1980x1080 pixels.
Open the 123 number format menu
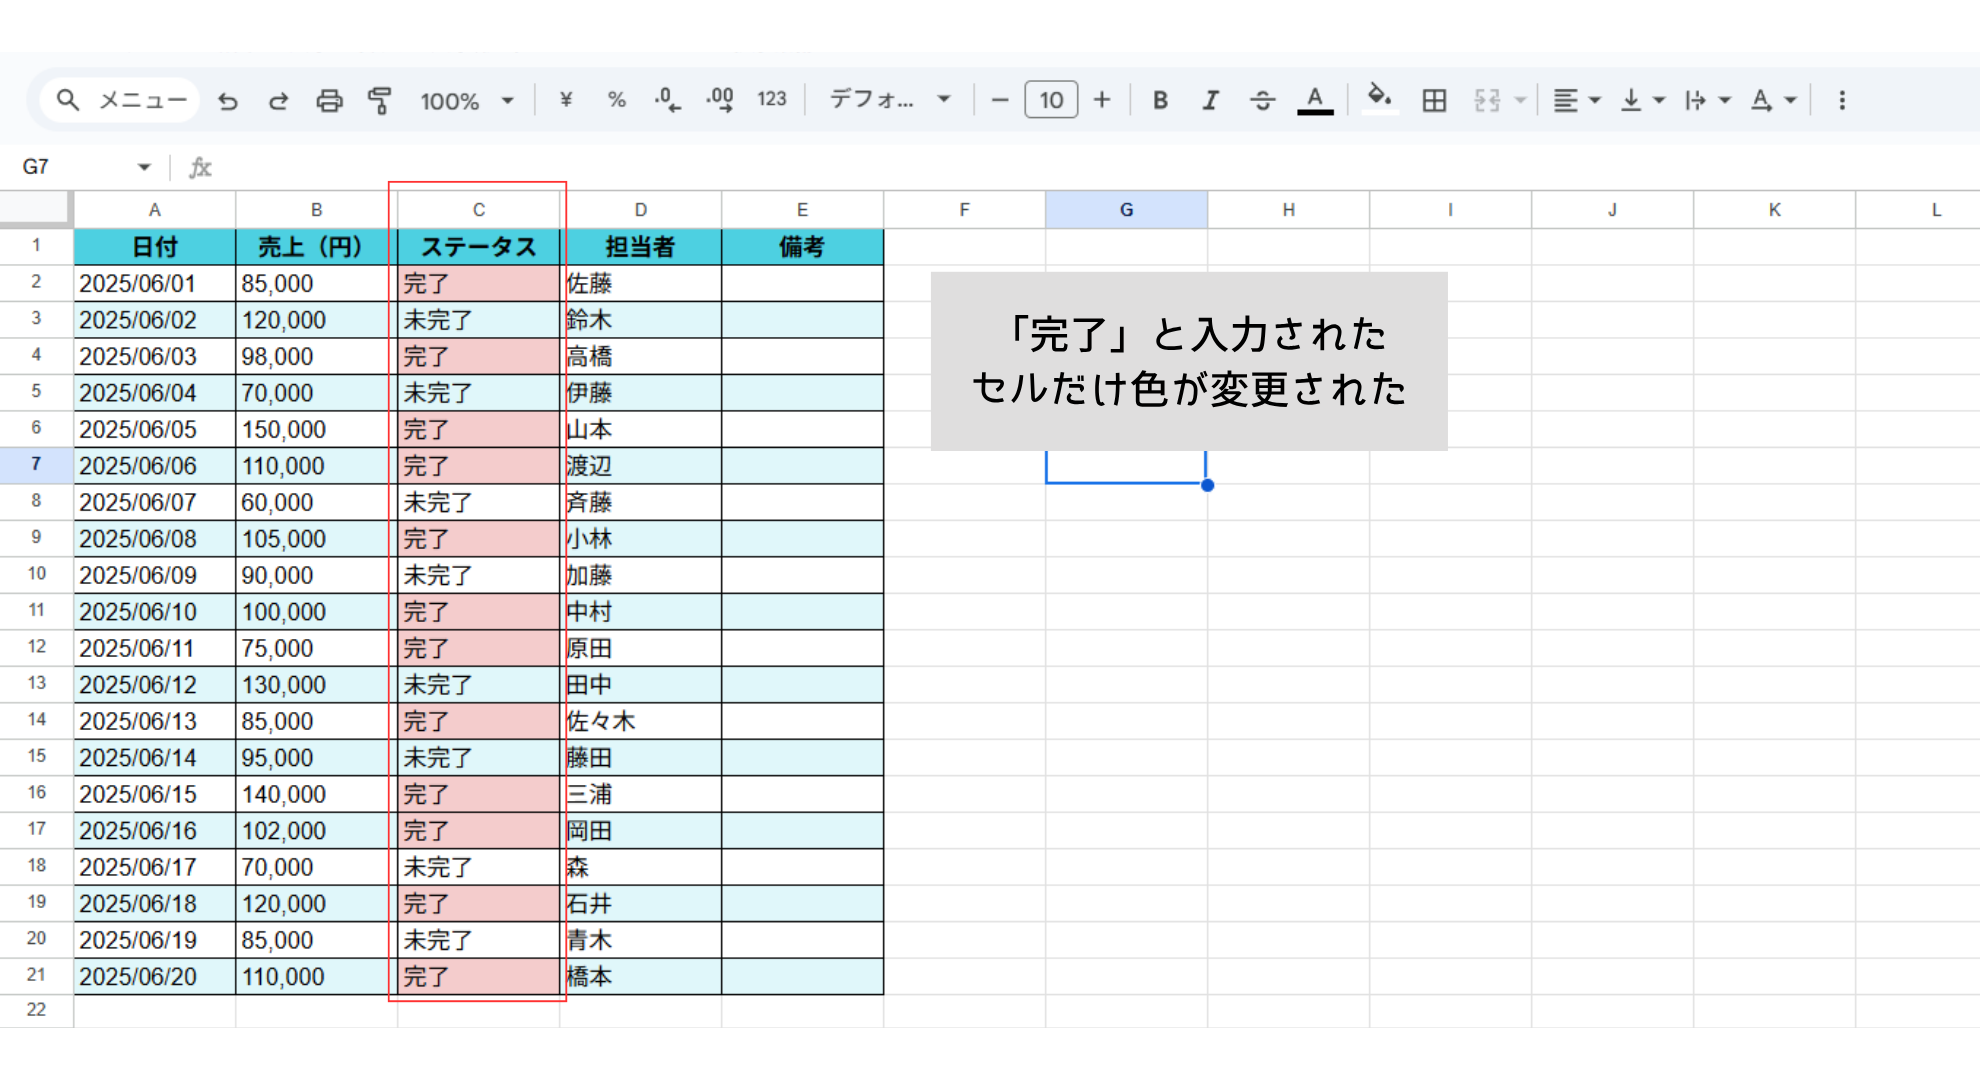[772, 99]
